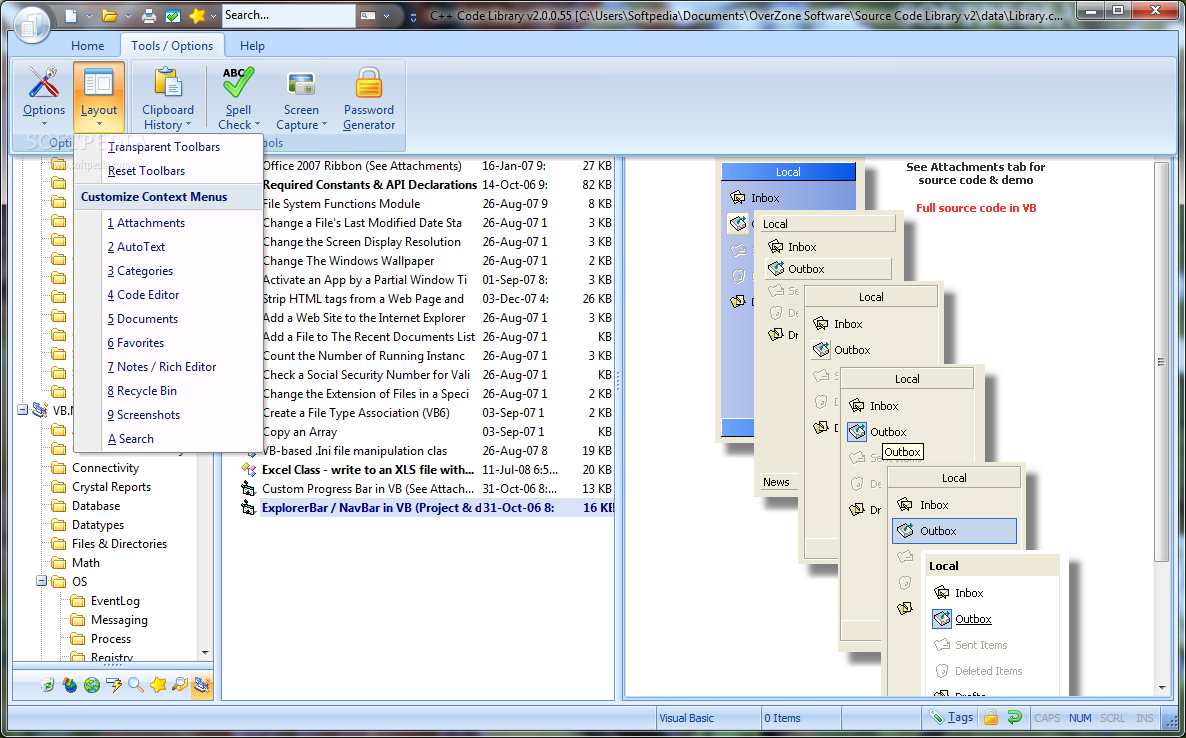Open Clipboard History from the ribbon
The image size is (1186, 738).
(168, 98)
